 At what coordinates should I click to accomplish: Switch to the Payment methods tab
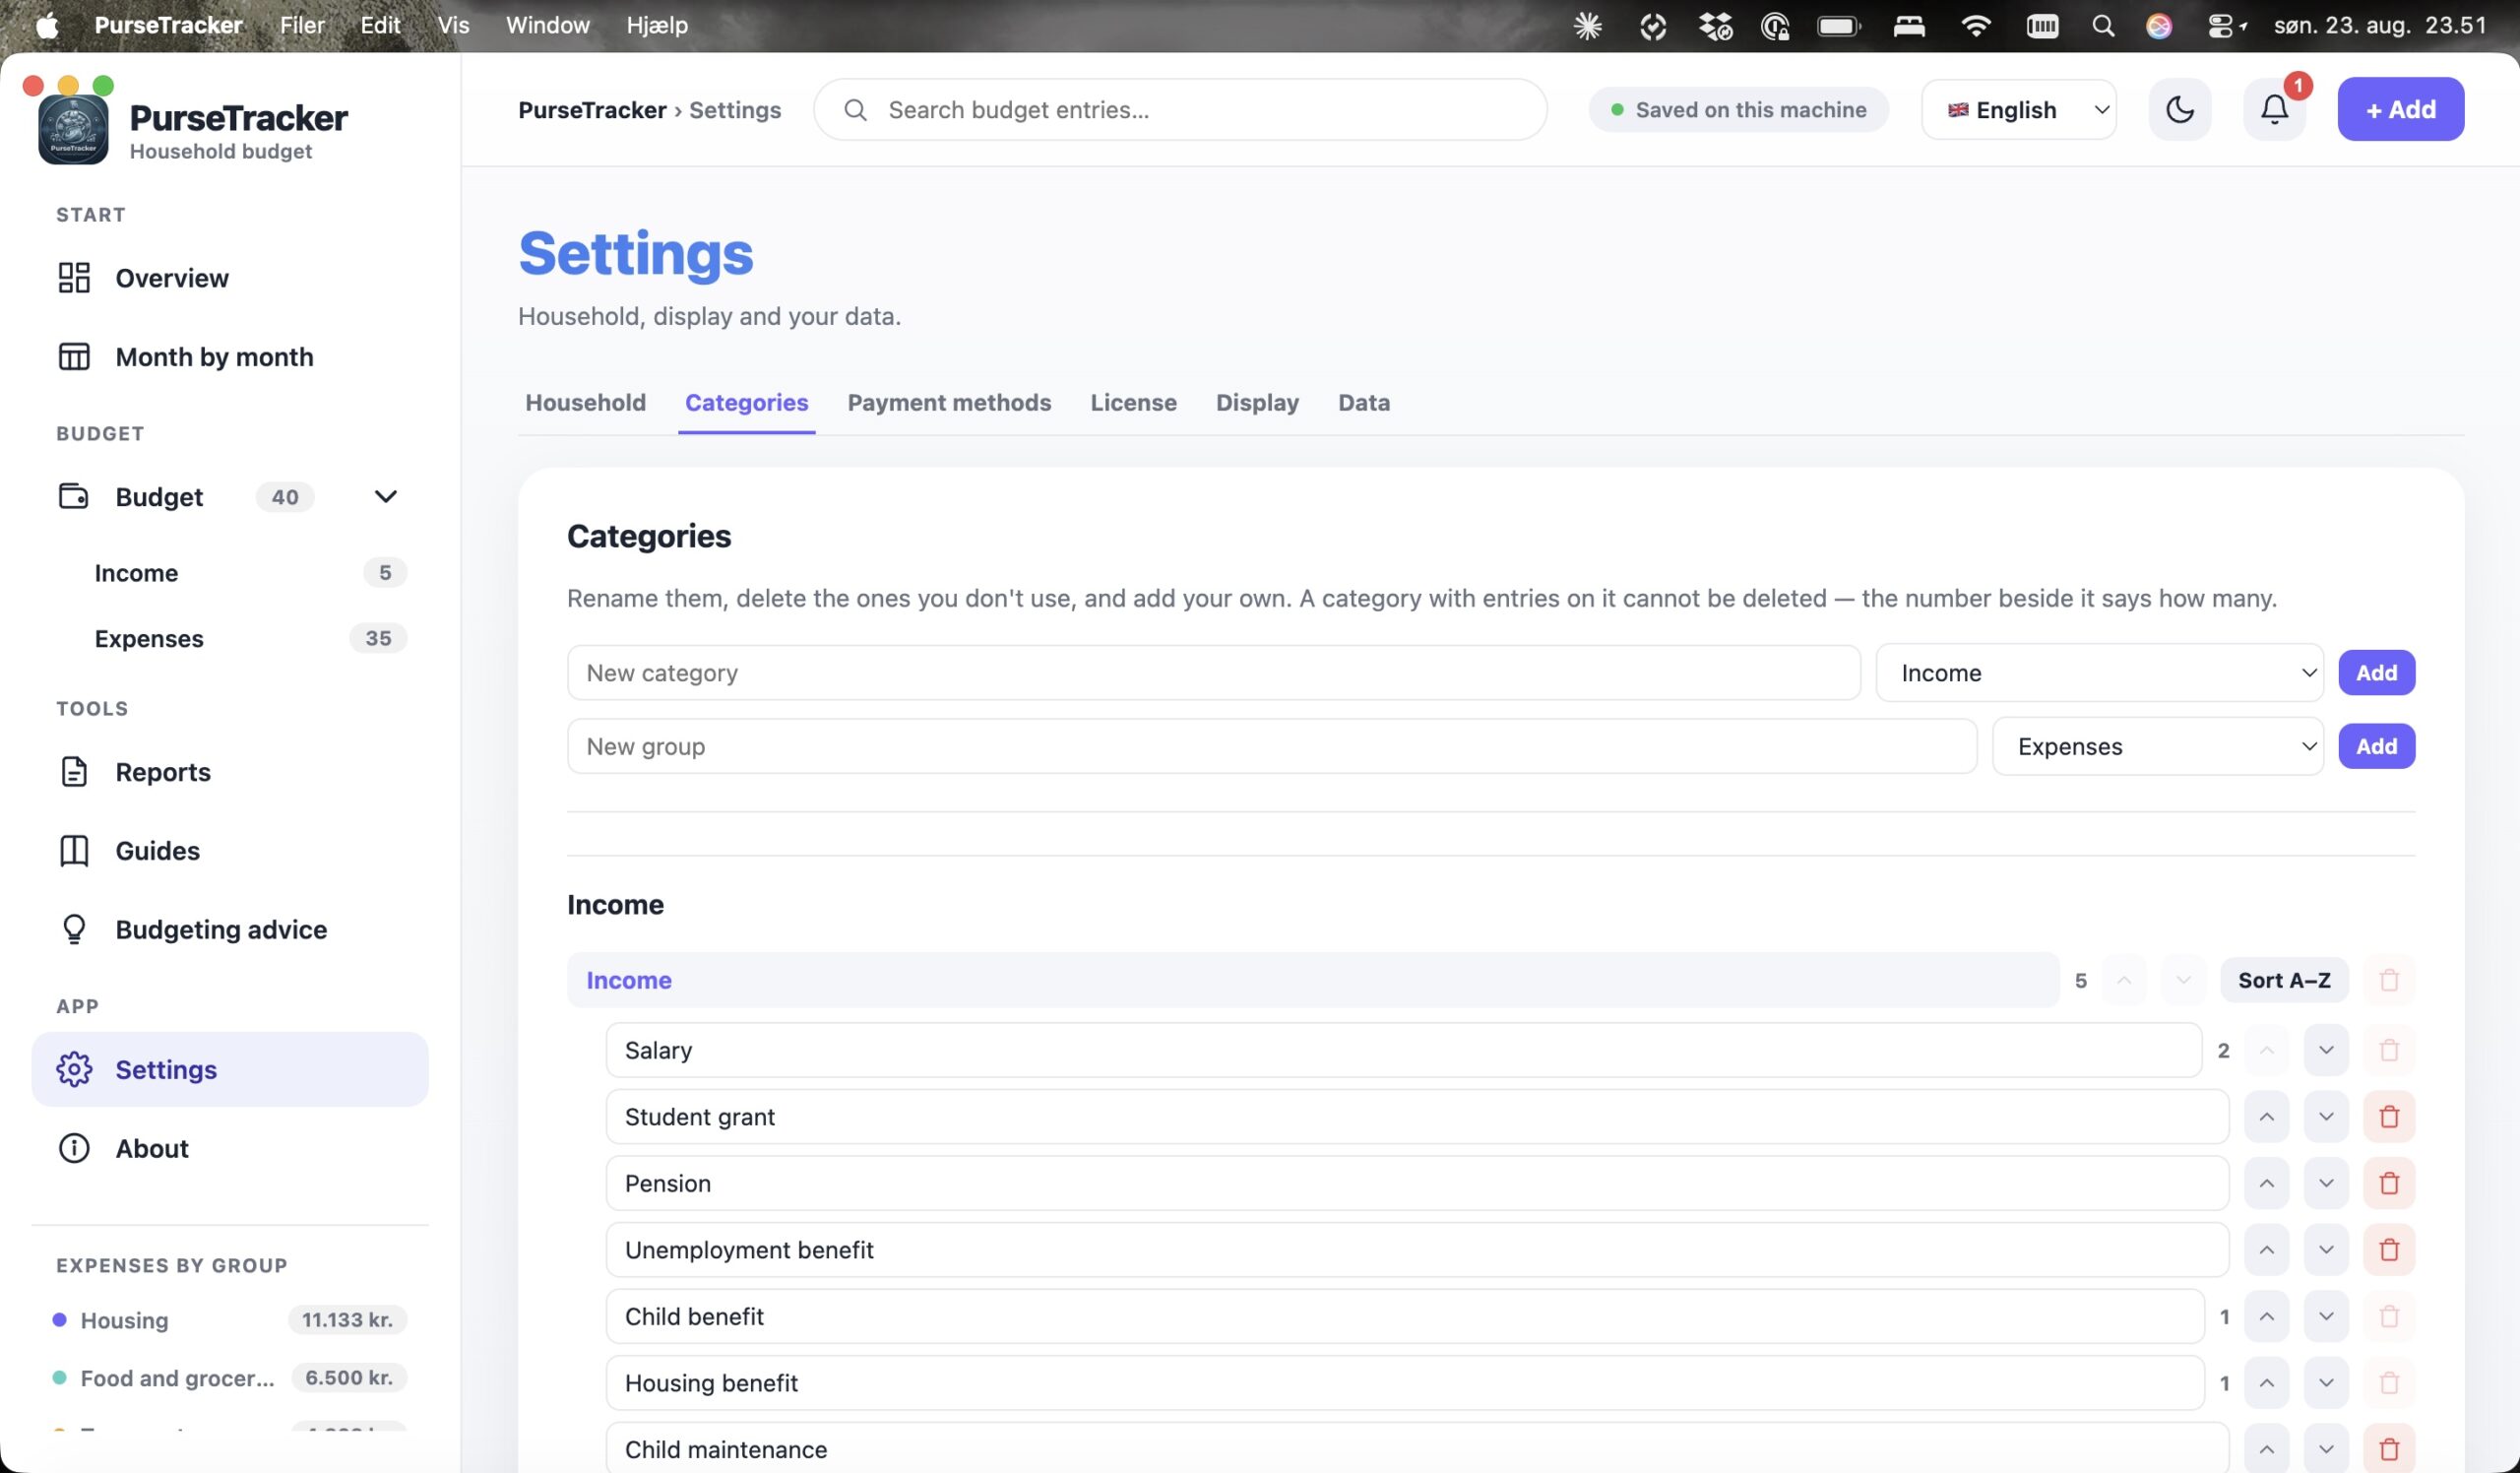point(949,403)
